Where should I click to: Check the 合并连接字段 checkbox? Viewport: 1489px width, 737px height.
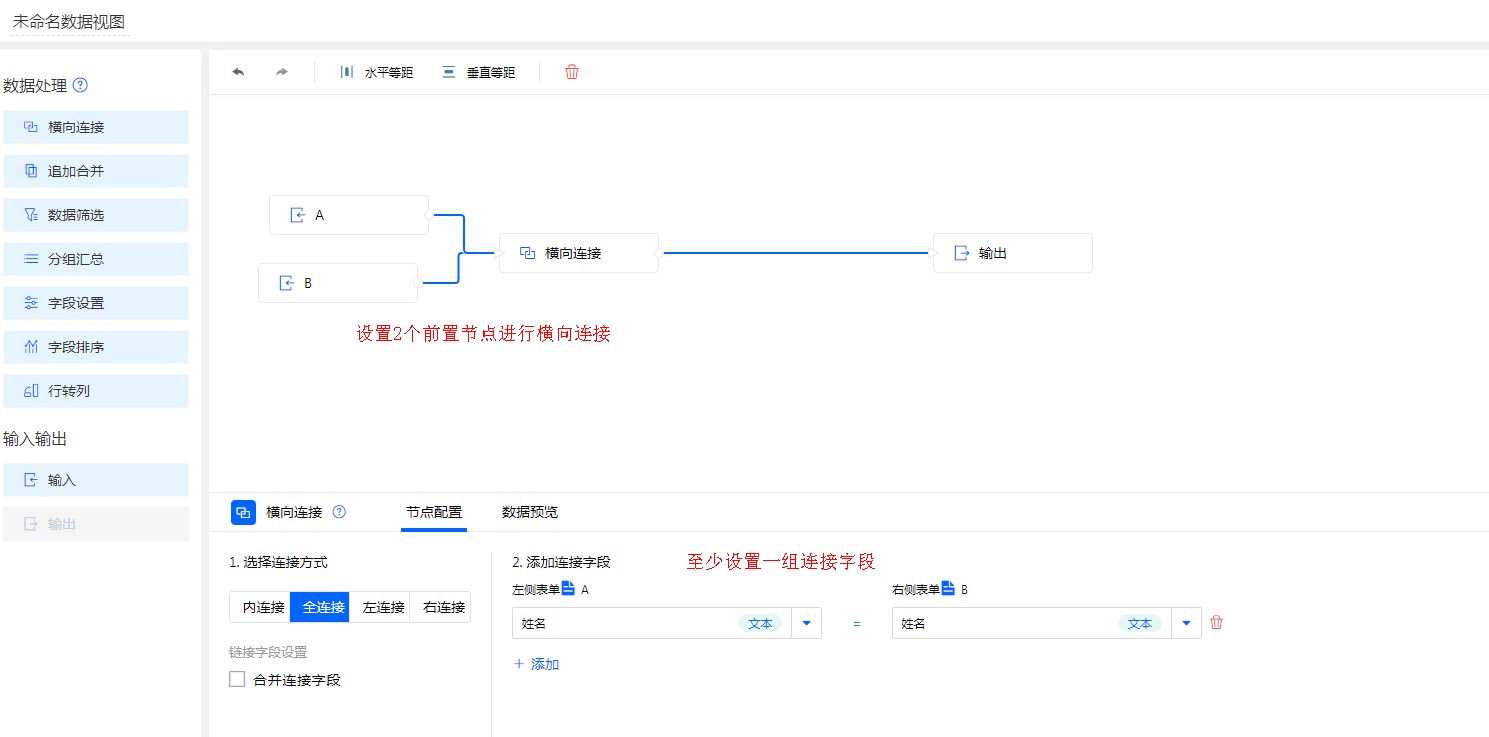pos(237,680)
